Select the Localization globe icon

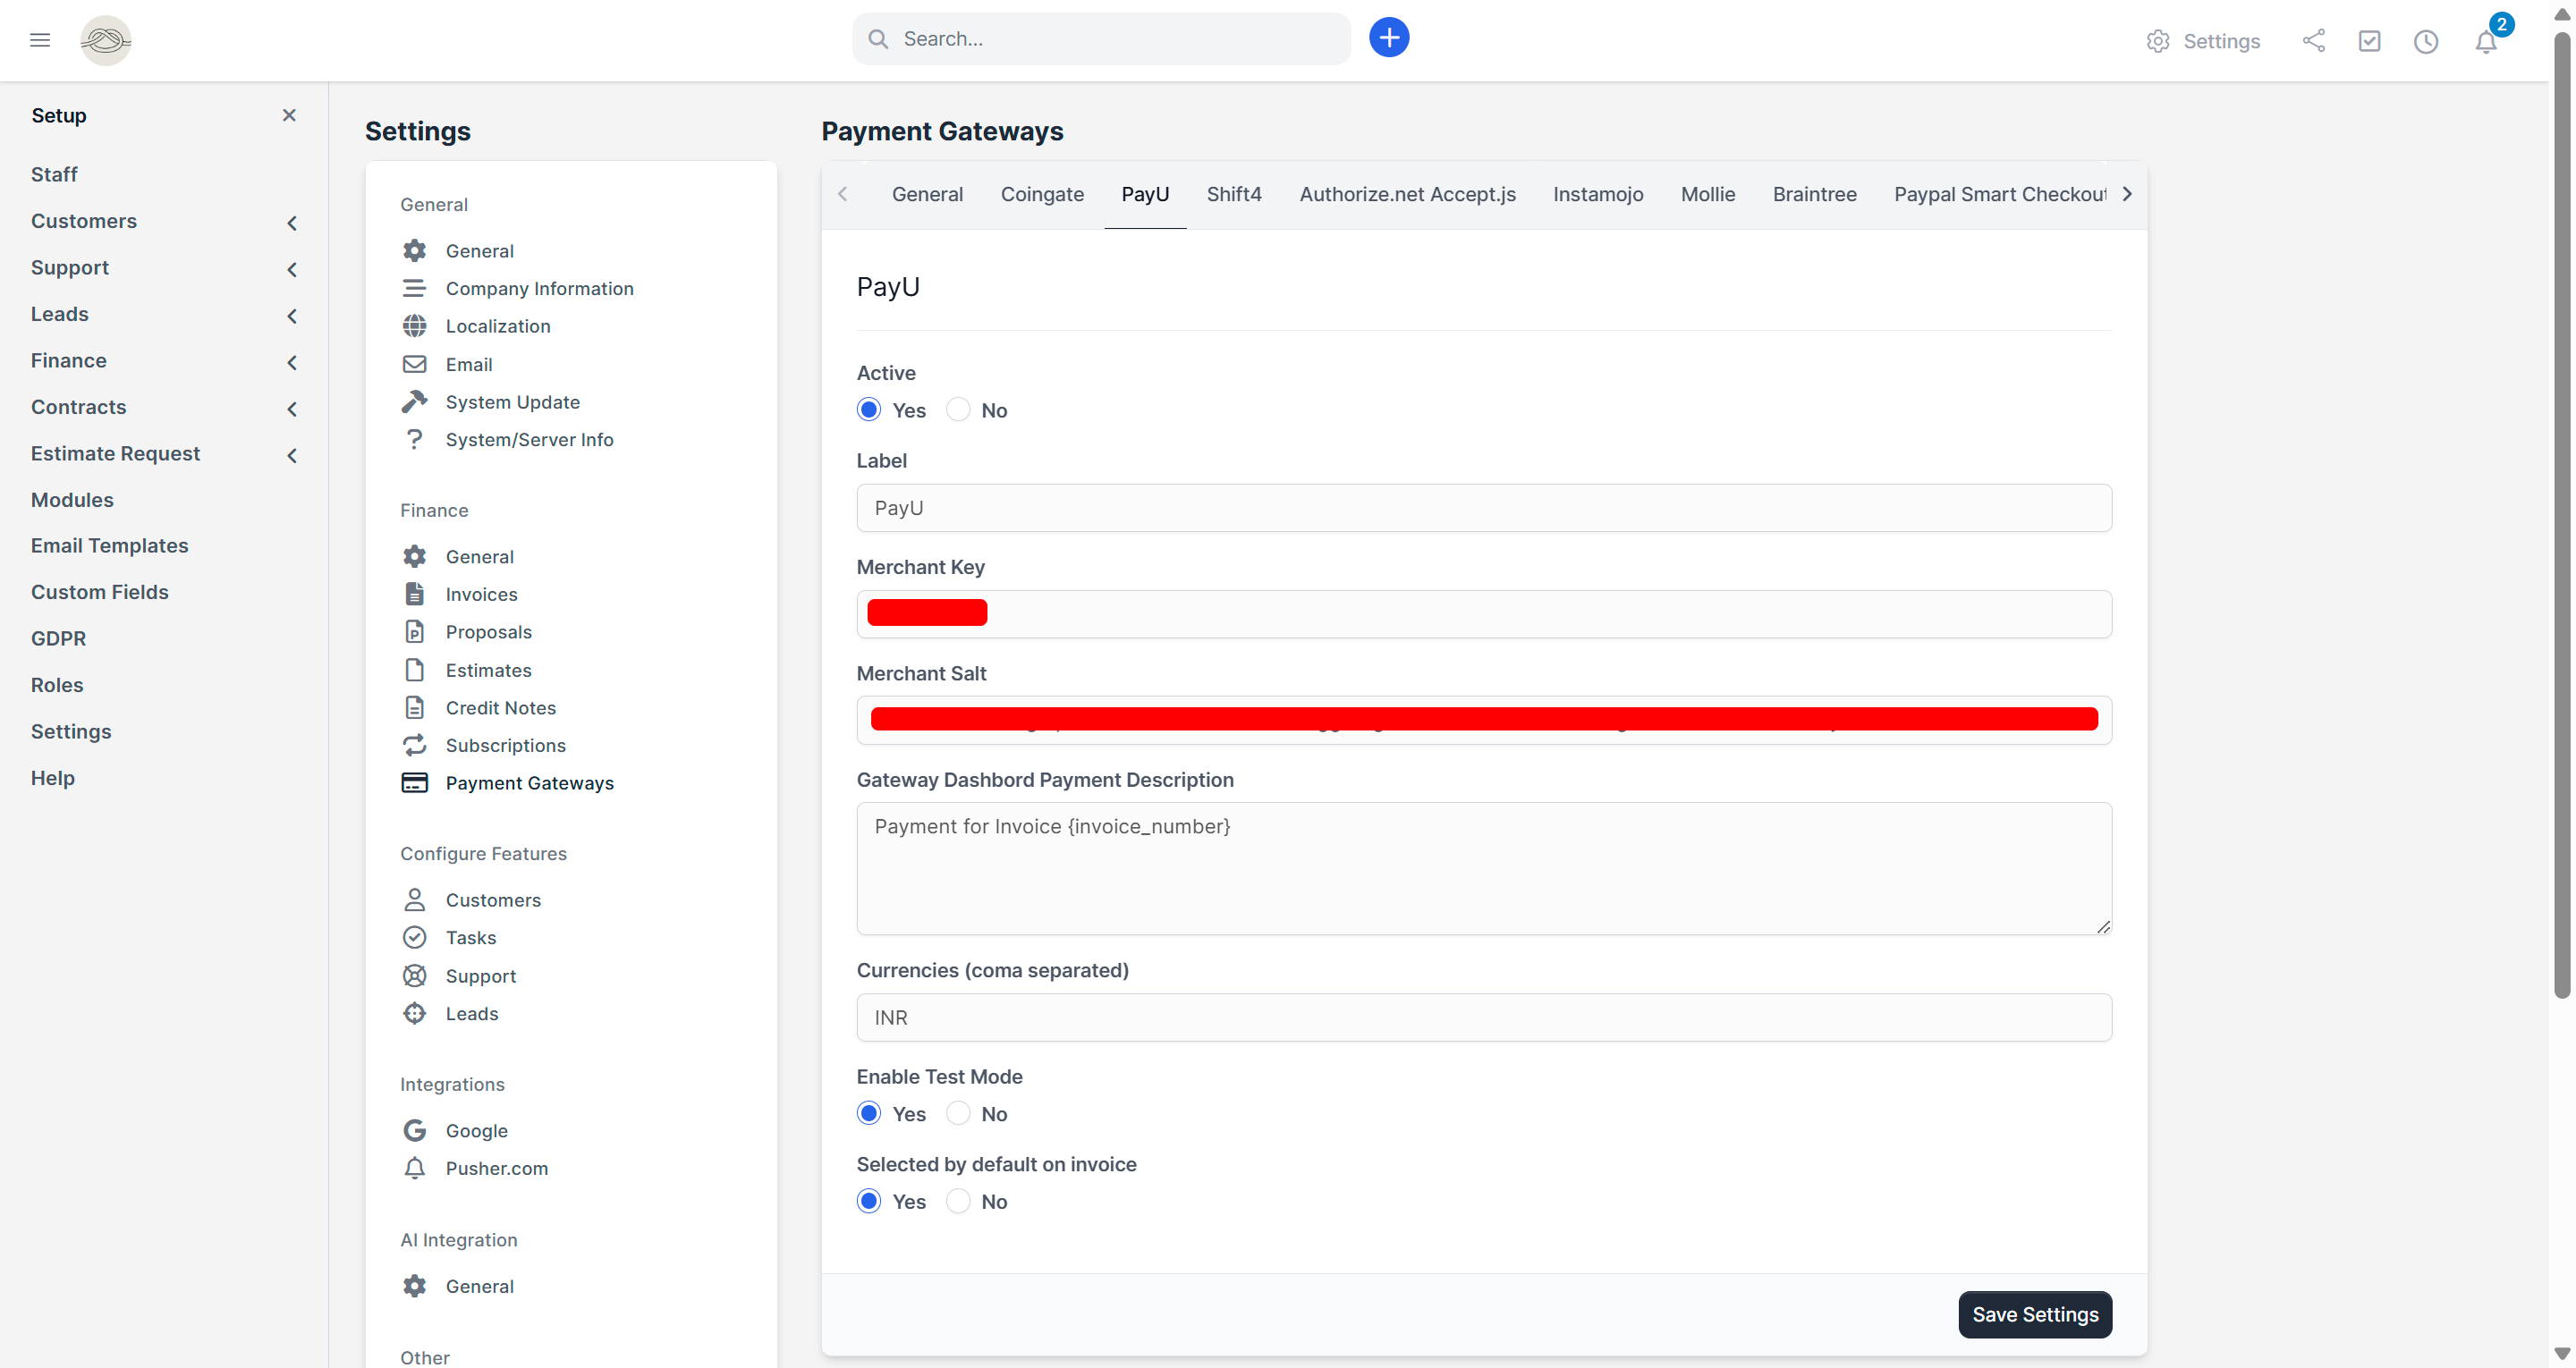click(x=415, y=325)
